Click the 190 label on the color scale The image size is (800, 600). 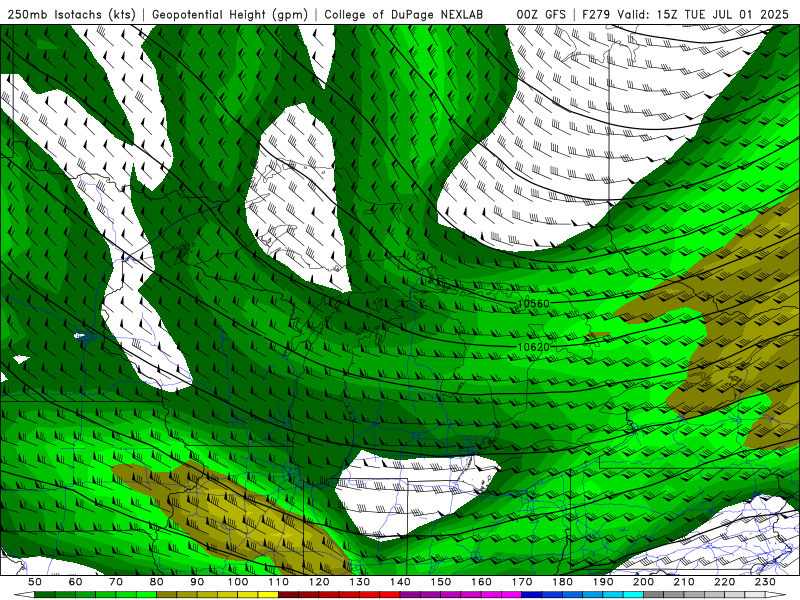603,582
